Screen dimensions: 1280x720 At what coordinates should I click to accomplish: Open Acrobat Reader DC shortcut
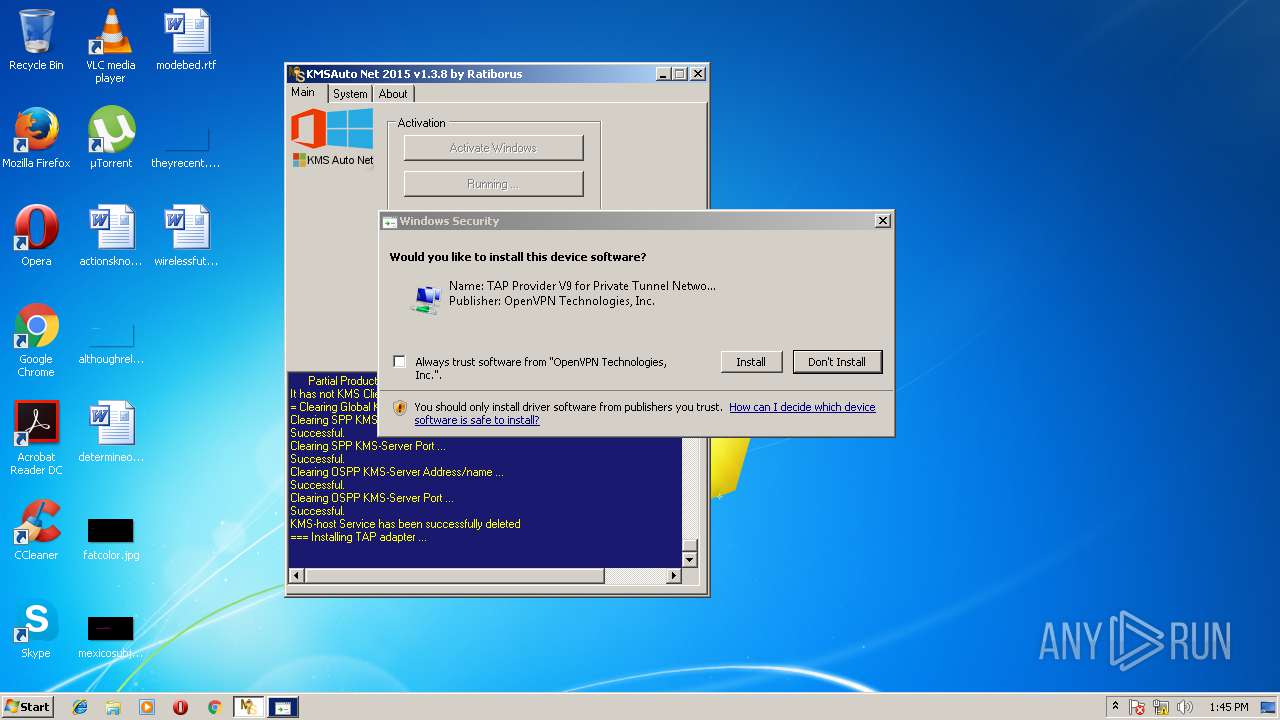[36, 438]
